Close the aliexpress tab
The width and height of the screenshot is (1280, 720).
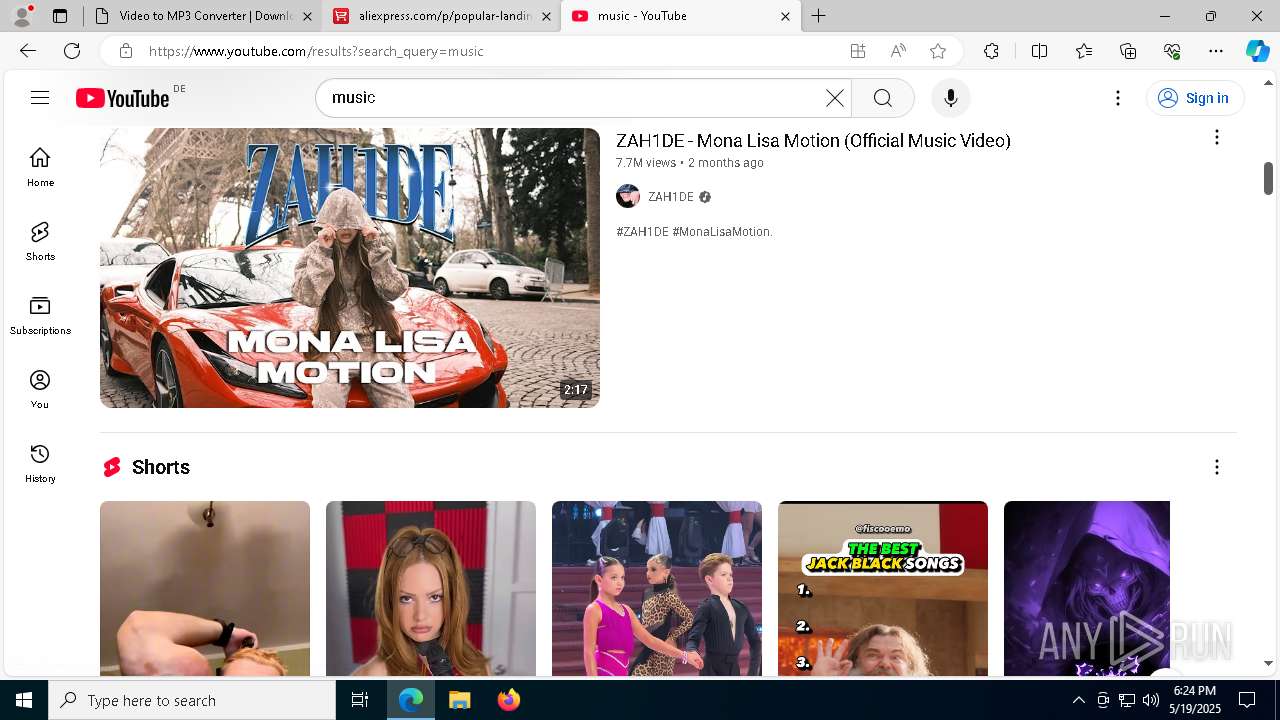coord(546,16)
